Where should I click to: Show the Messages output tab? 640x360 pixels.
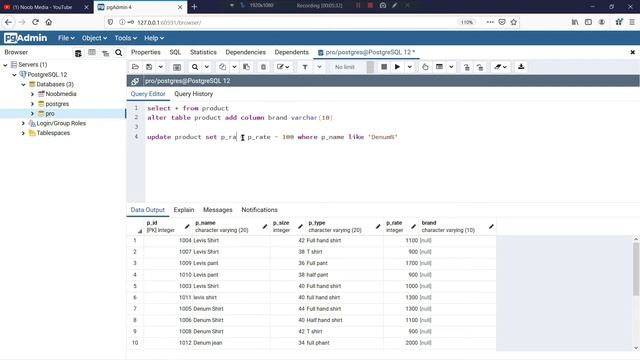pyautogui.click(x=218, y=210)
